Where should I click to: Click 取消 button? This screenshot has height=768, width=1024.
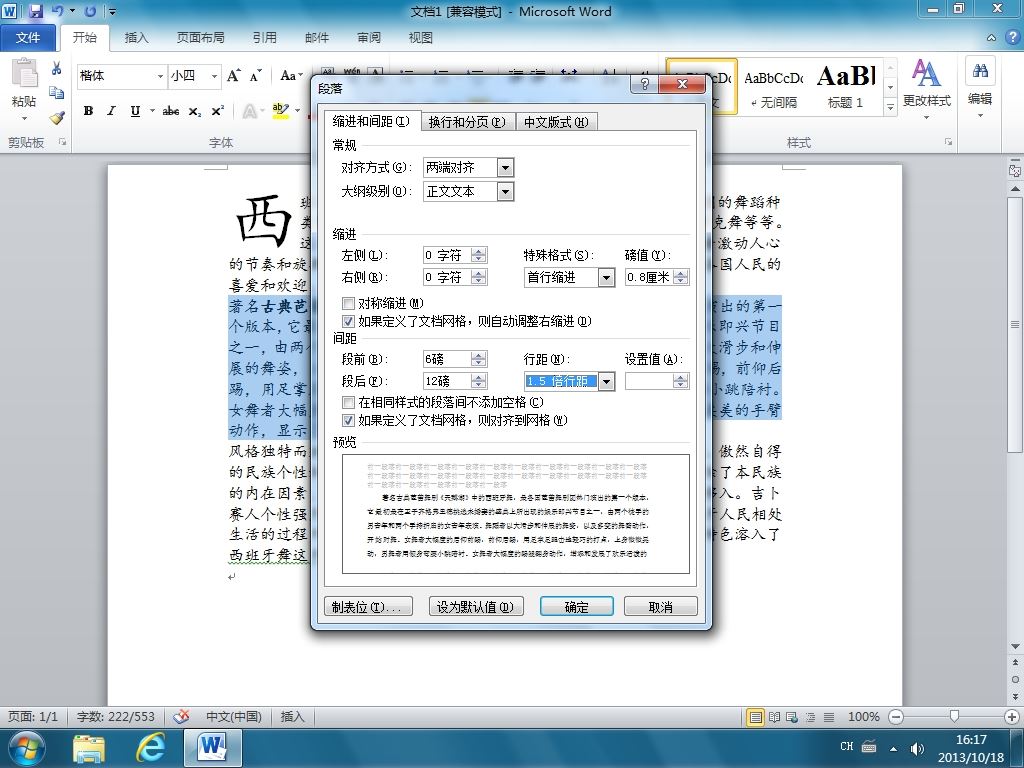(660, 607)
